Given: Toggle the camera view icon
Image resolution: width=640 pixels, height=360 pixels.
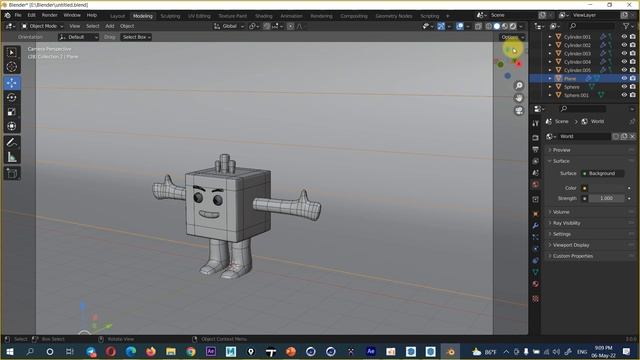Looking at the screenshot, I should click(519, 111).
